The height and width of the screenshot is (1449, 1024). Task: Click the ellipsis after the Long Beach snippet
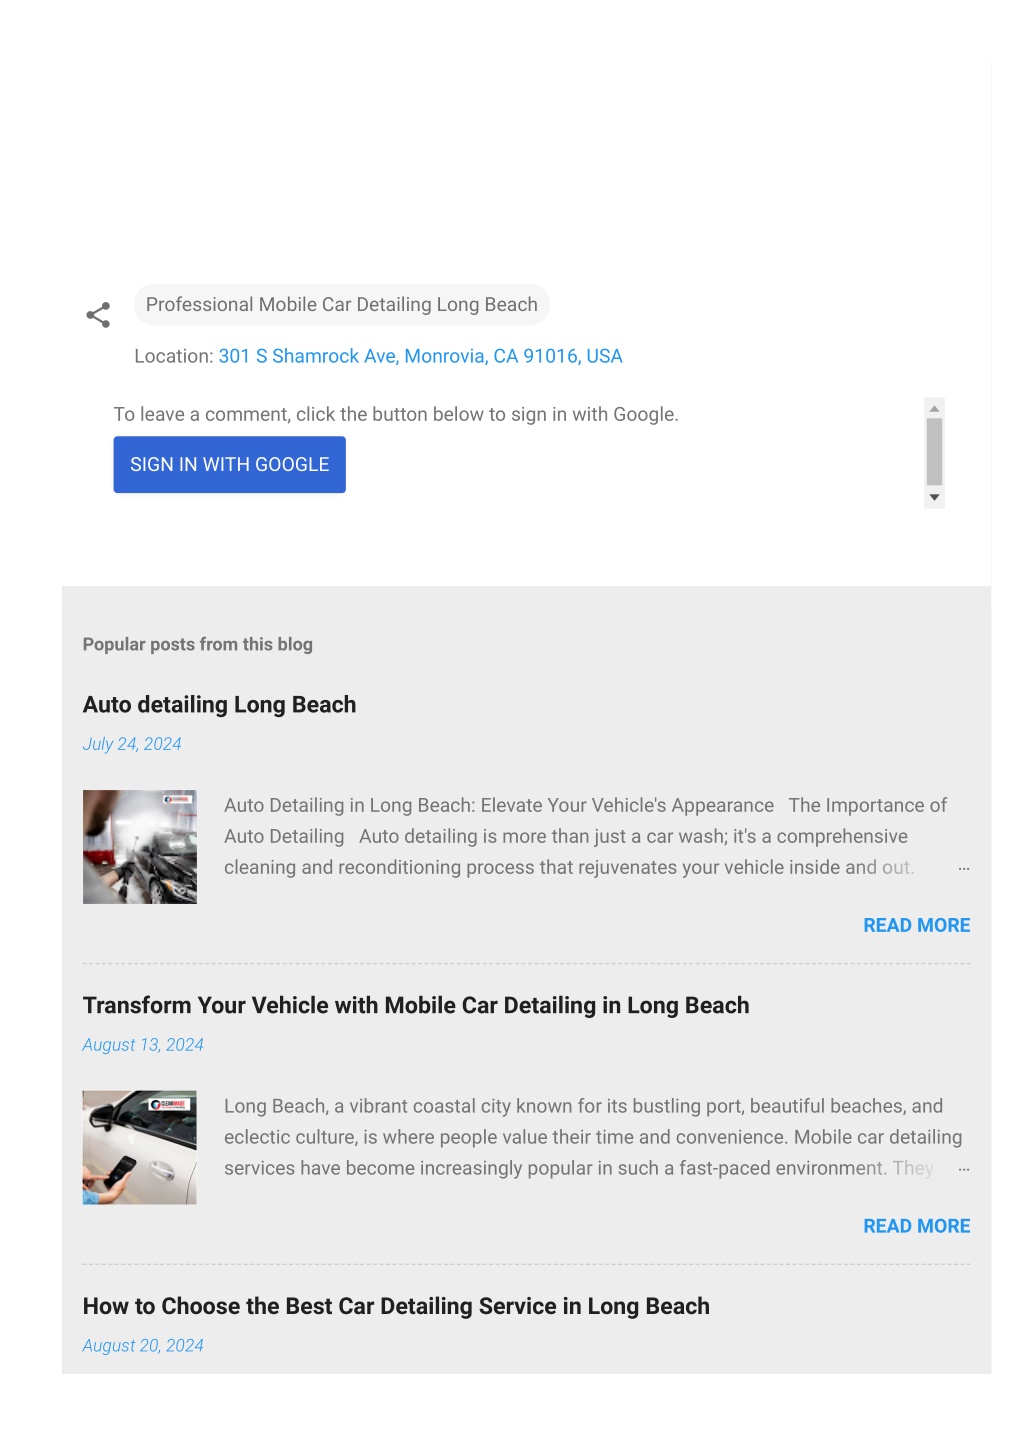pyautogui.click(x=963, y=1169)
